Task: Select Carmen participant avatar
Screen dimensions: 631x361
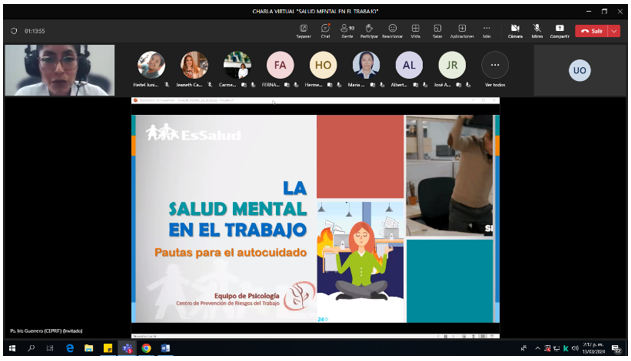Action: 237,65
